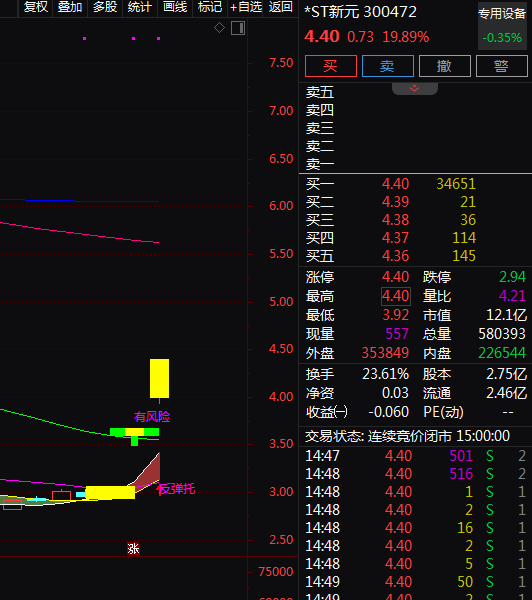The image size is (532, 600).
Task: Select the 多股 multi-stock view
Action: (x=104, y=7)
